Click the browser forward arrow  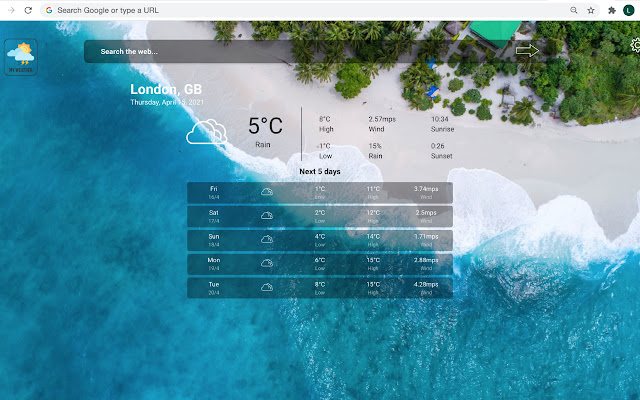pos(11,10)
